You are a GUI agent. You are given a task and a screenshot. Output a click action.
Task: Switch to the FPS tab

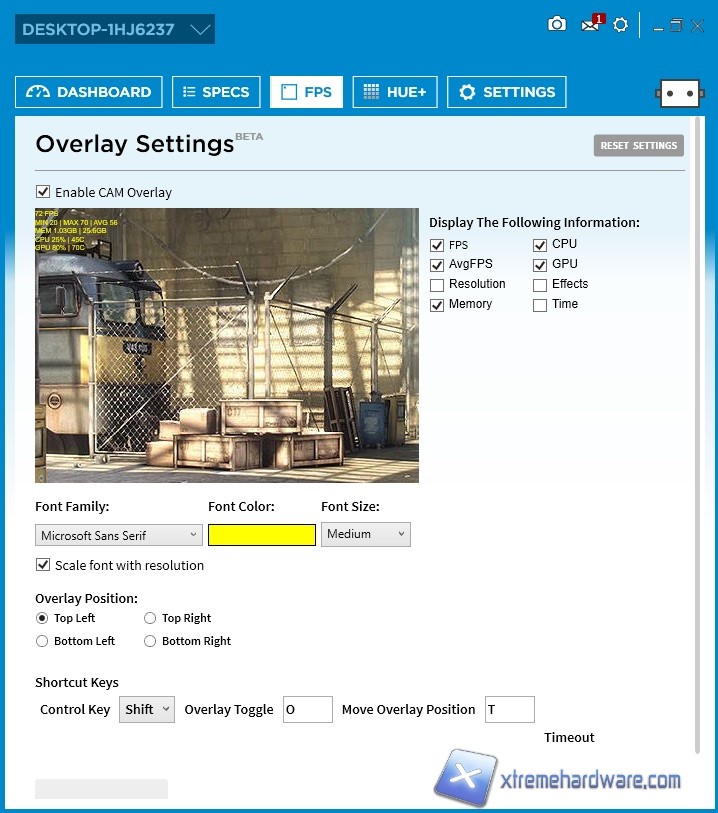[x=306, y=92]
